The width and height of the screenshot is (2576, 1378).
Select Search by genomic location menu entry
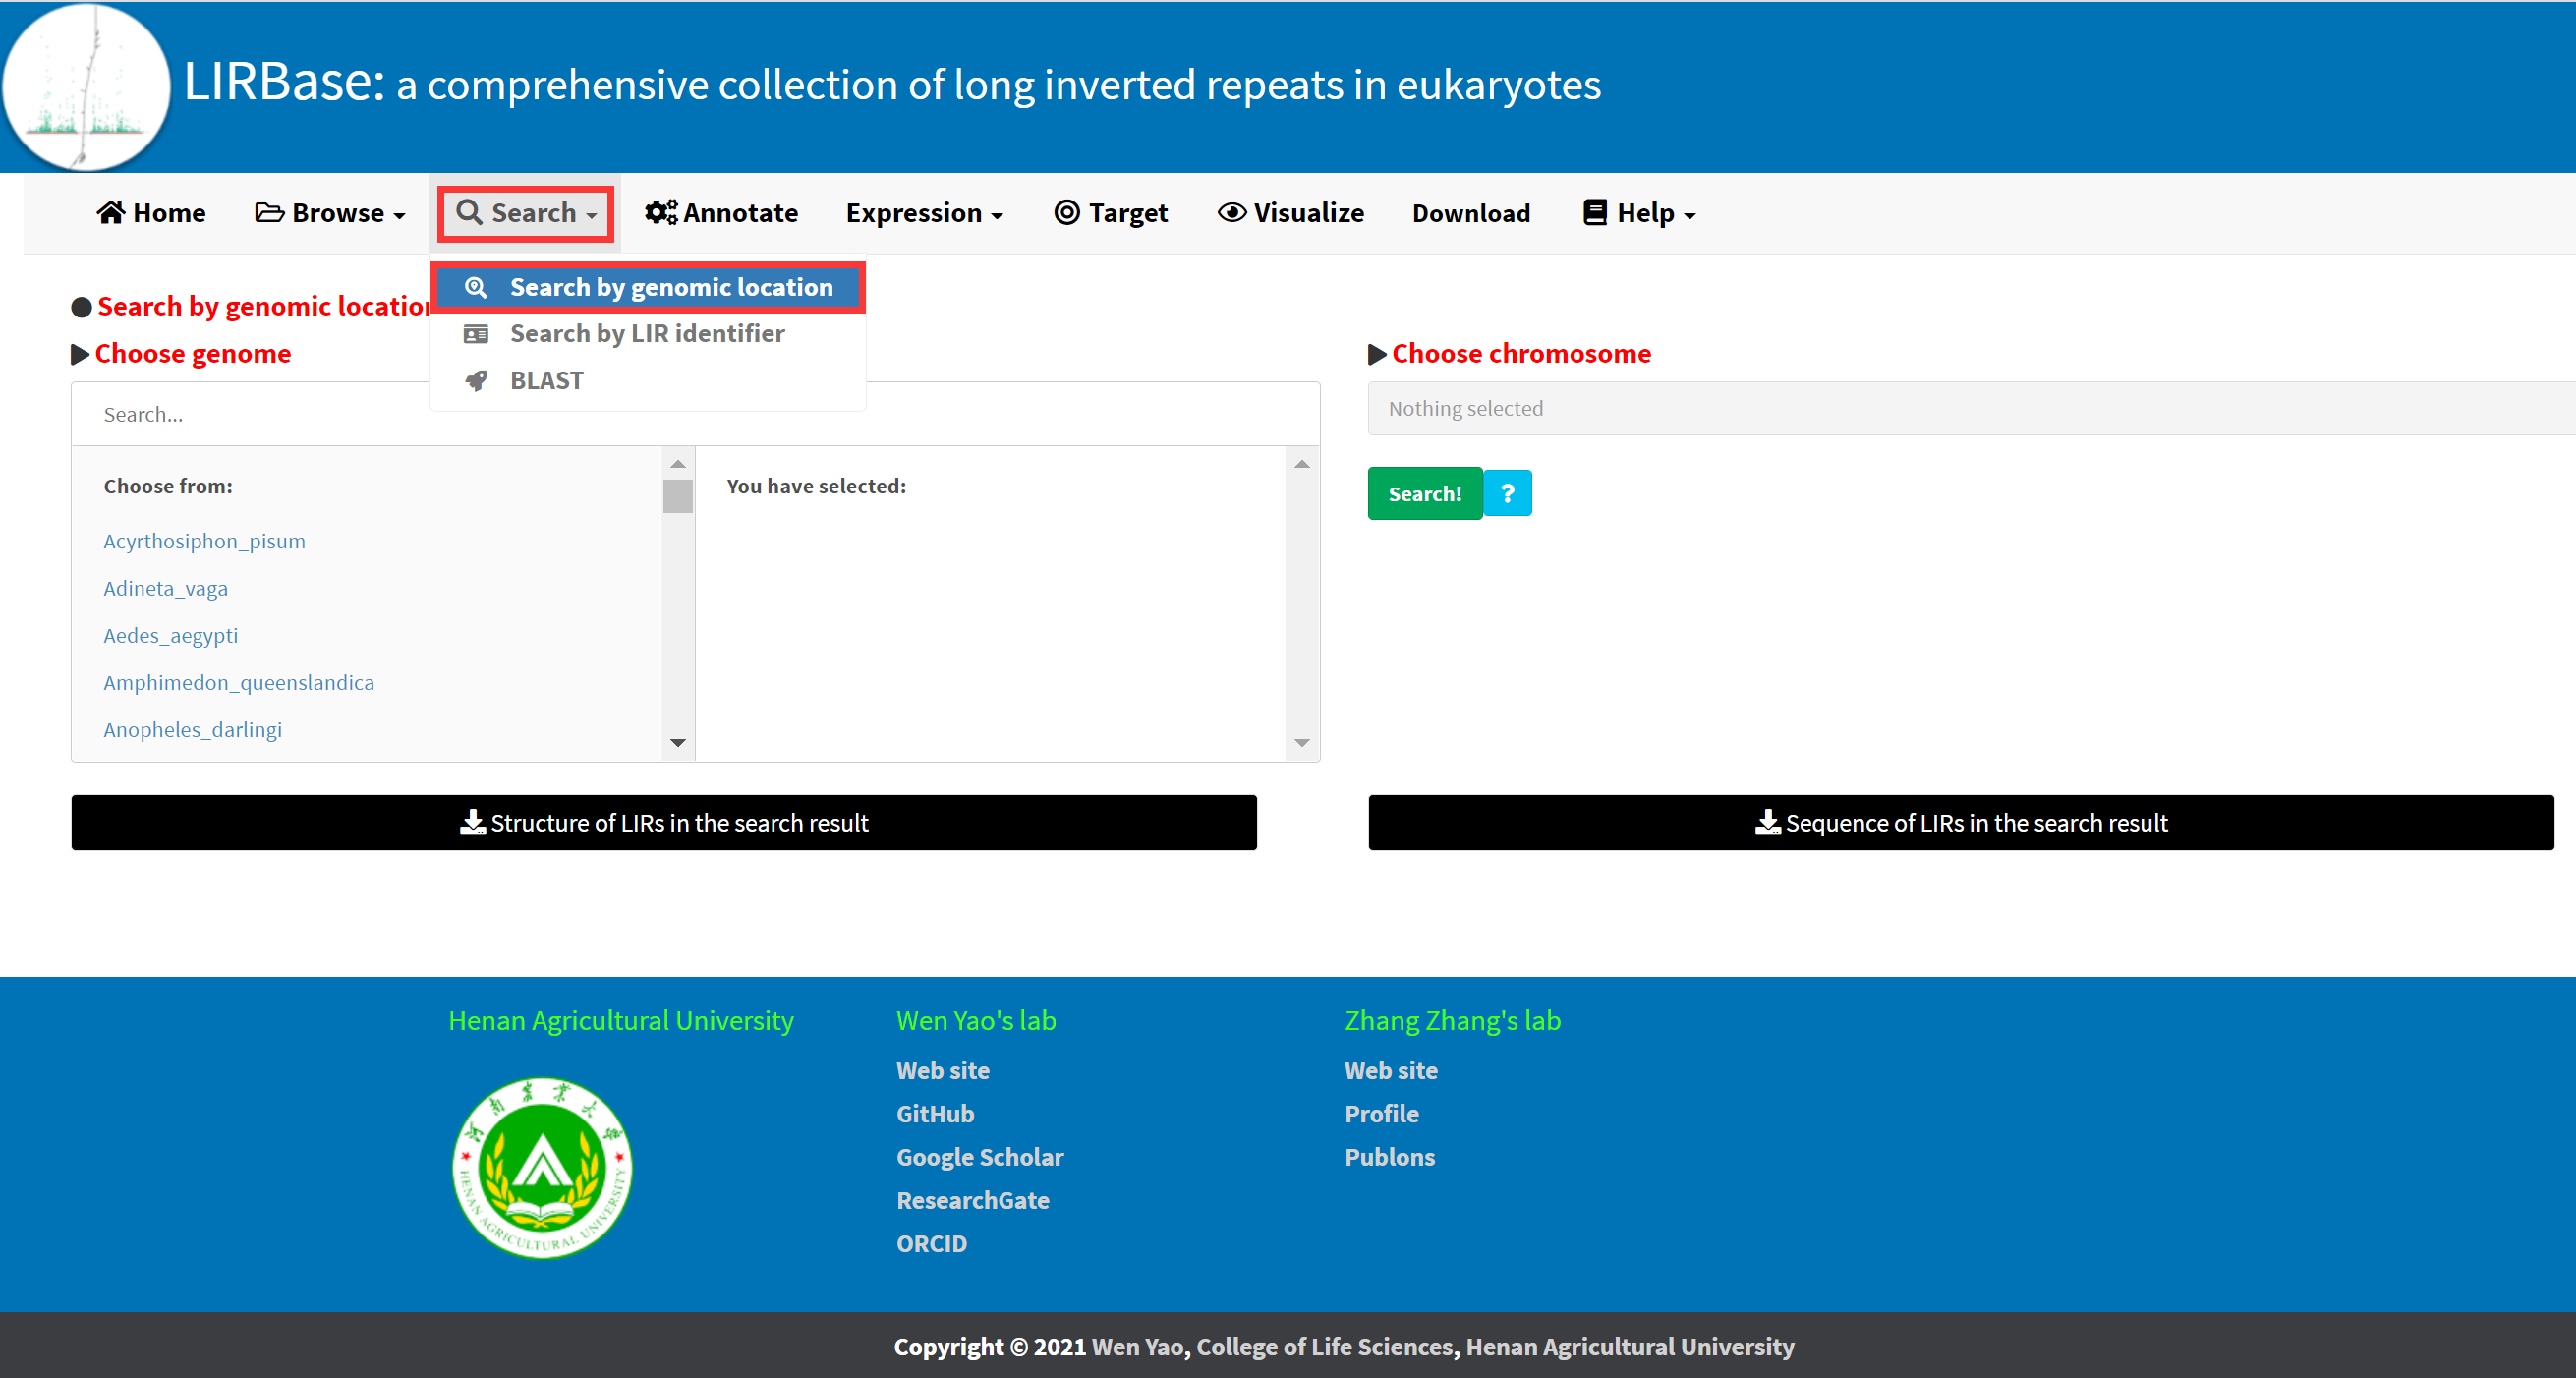[x=670, y=287]
